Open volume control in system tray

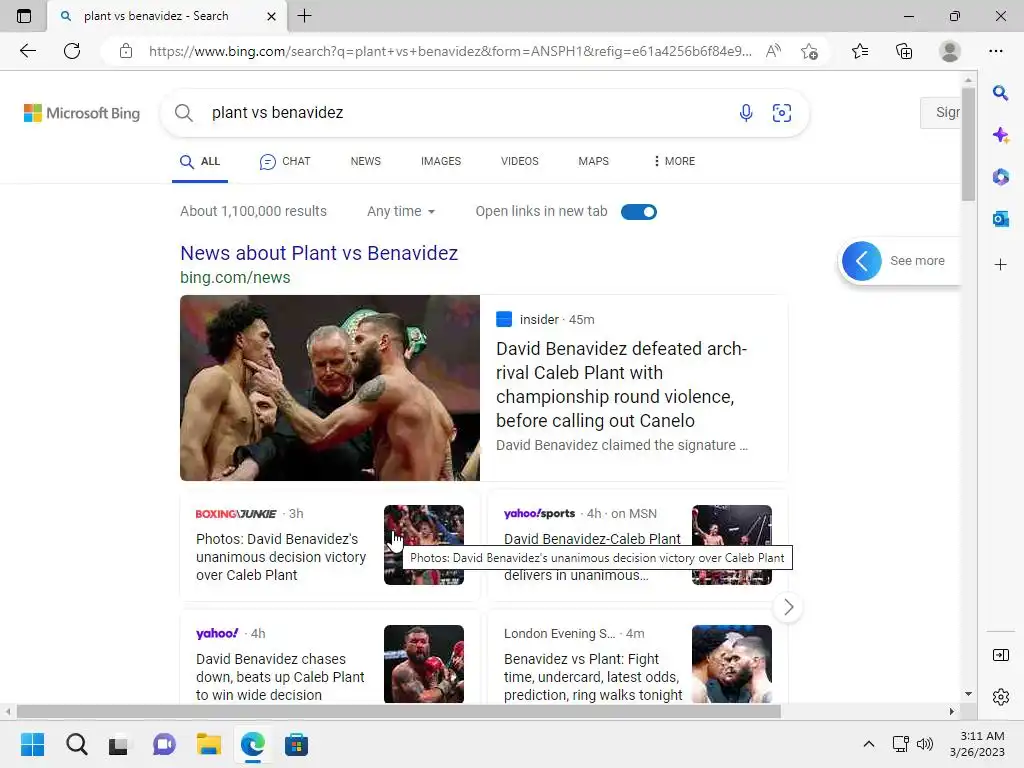click(925, 744)
